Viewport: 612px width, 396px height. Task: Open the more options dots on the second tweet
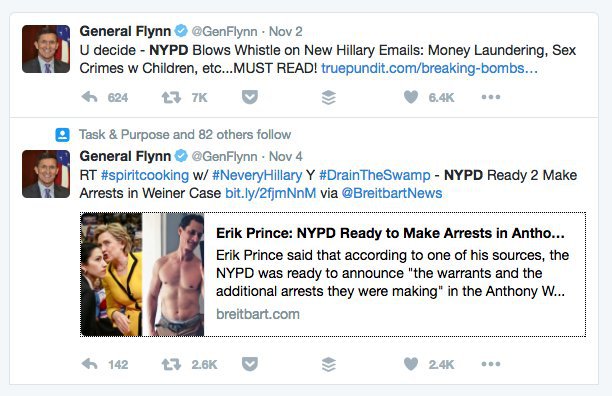[x=491, y=364]
